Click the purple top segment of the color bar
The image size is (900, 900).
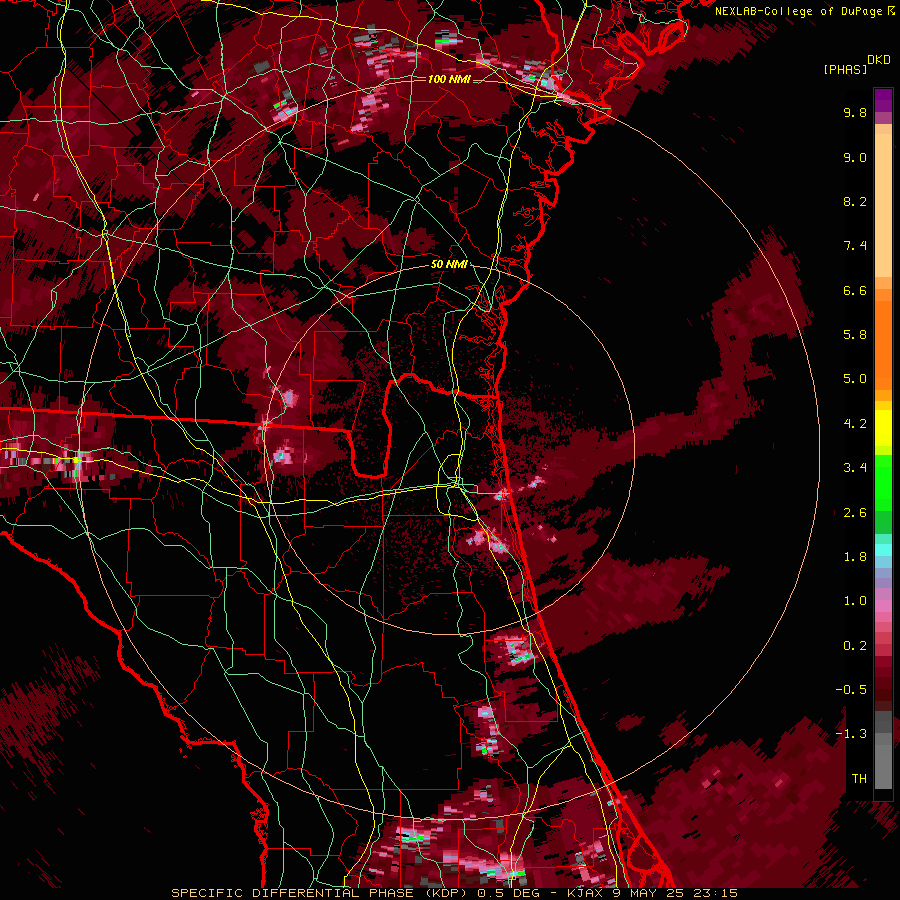(x=883, y=100)
